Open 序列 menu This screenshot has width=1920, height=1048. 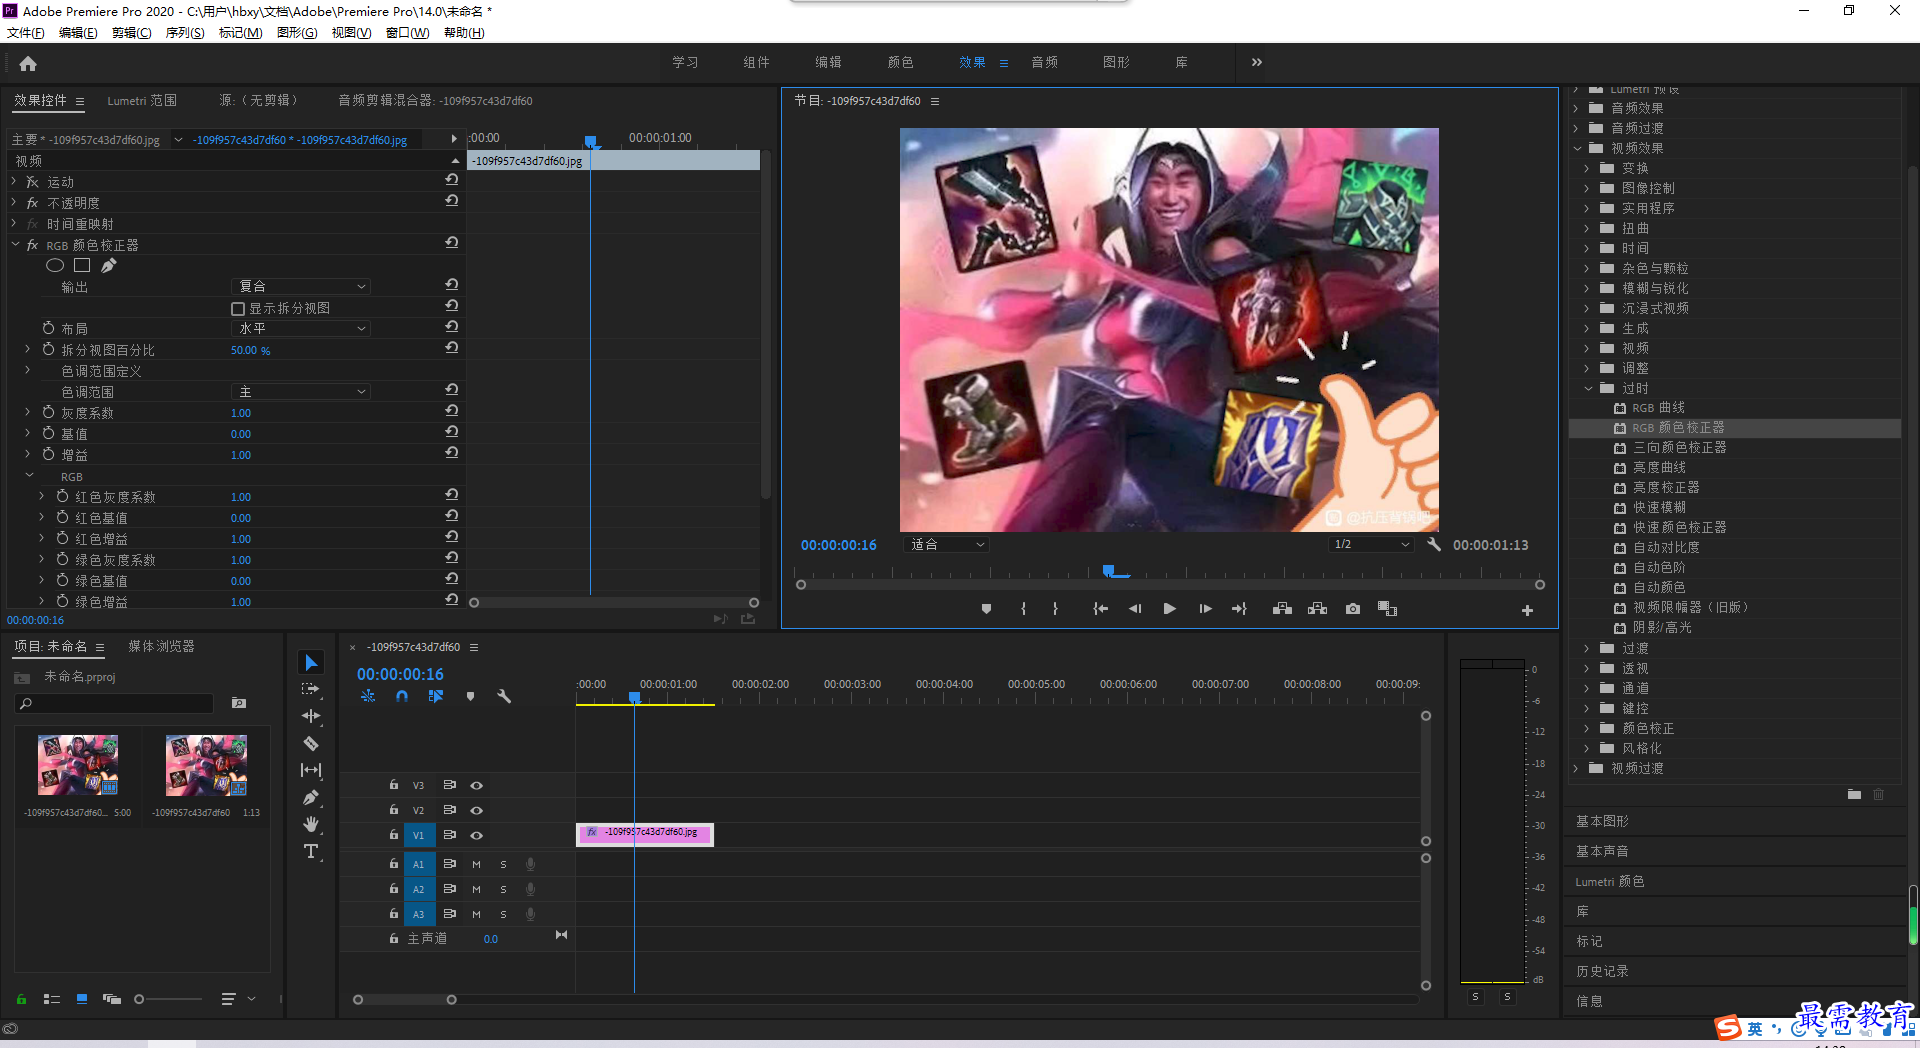pyautogui.click(x=185, y=33)
